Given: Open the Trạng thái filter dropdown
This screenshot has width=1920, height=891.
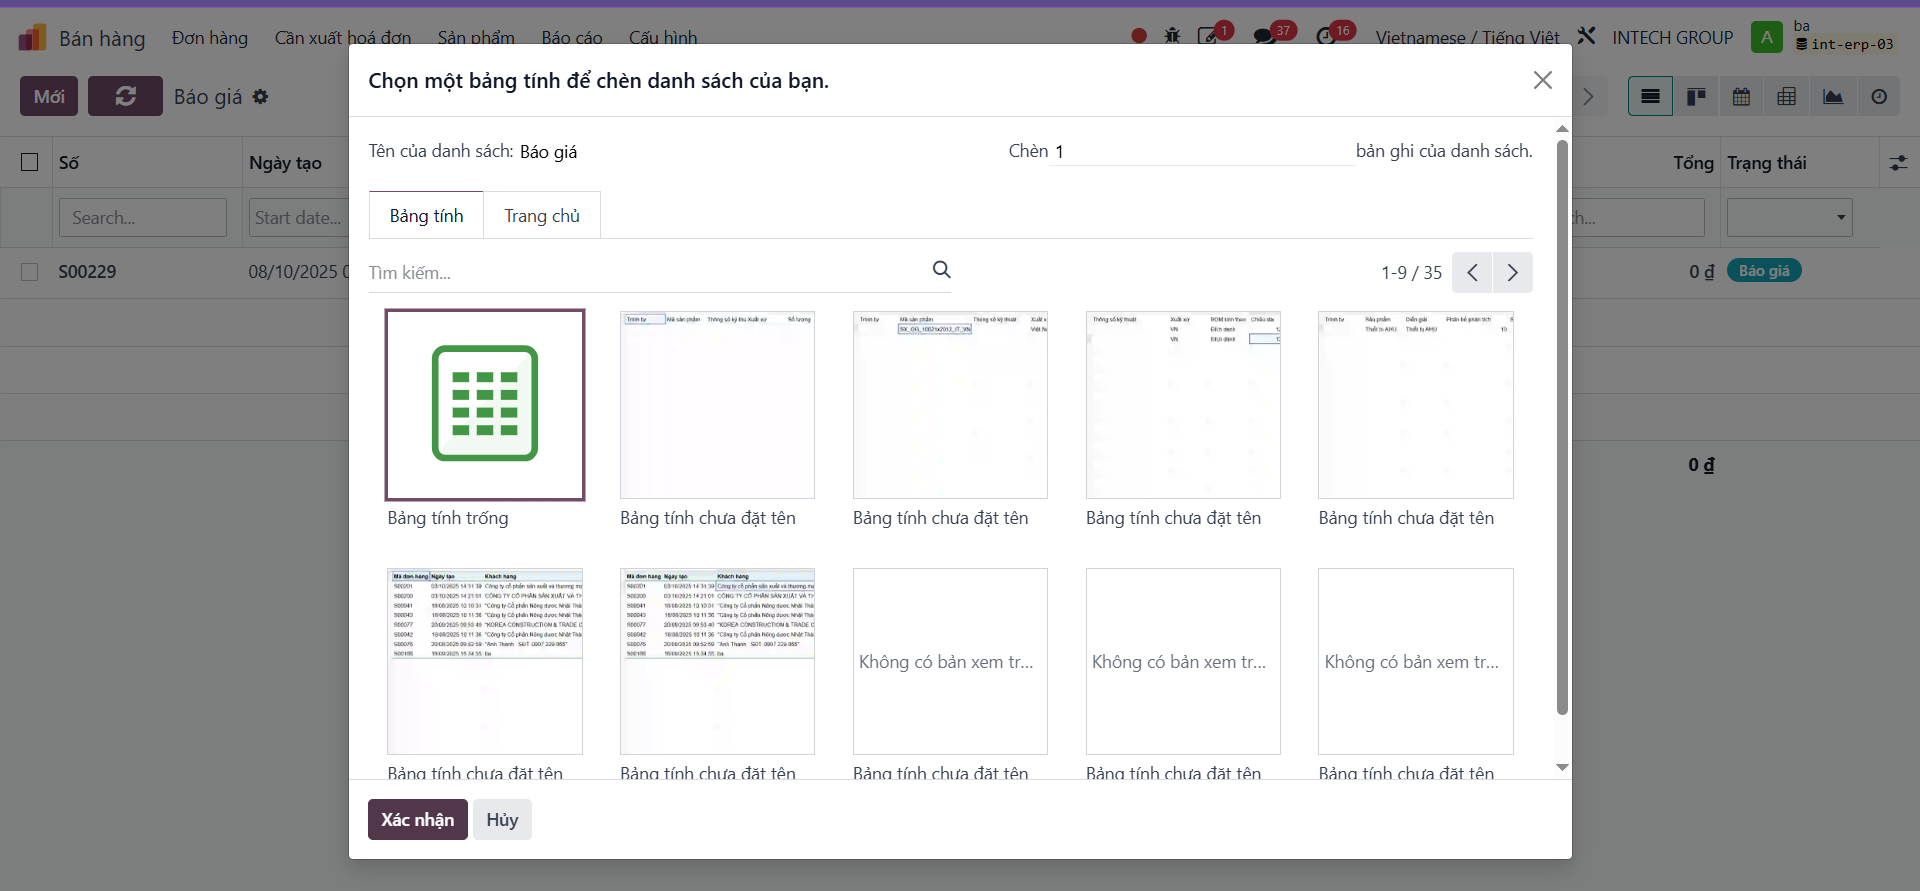Looking at the screenshot, I should tap(1789, 217).
